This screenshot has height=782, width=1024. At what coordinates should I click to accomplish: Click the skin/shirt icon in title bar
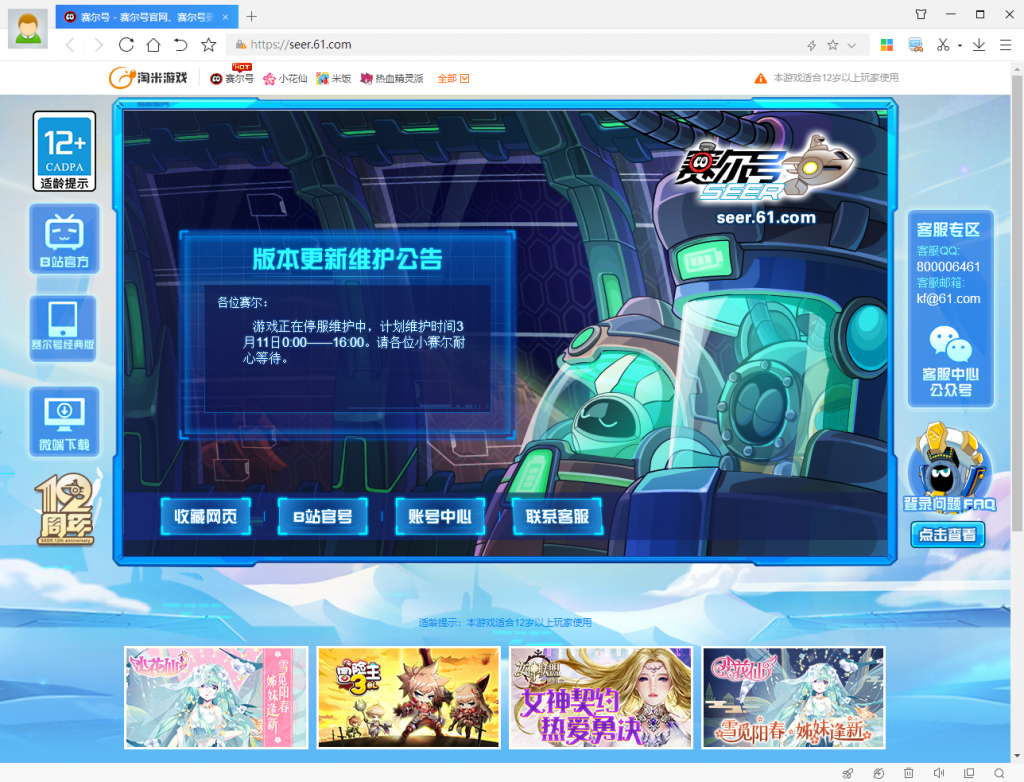coord(921,14)
